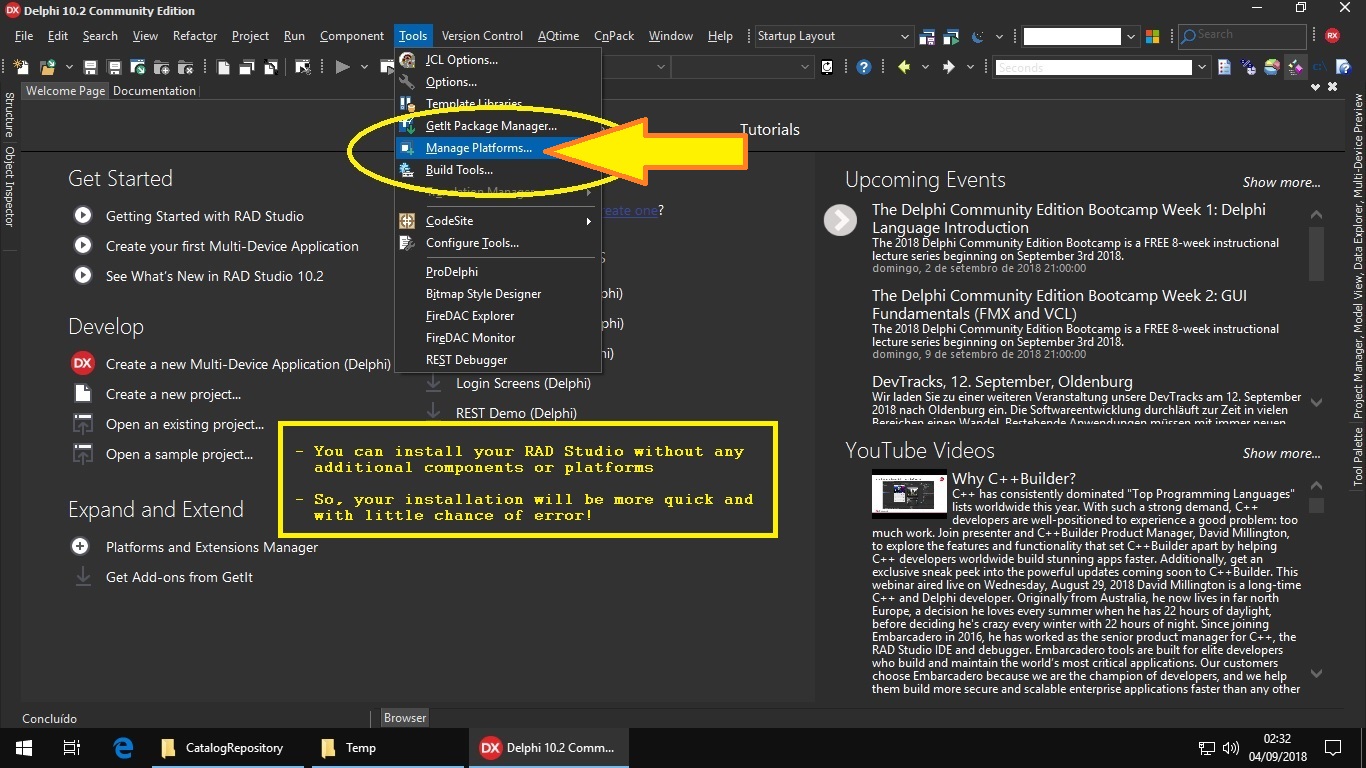
Task: Click the red RX icon in menu bar
Action: (1332, 35)
